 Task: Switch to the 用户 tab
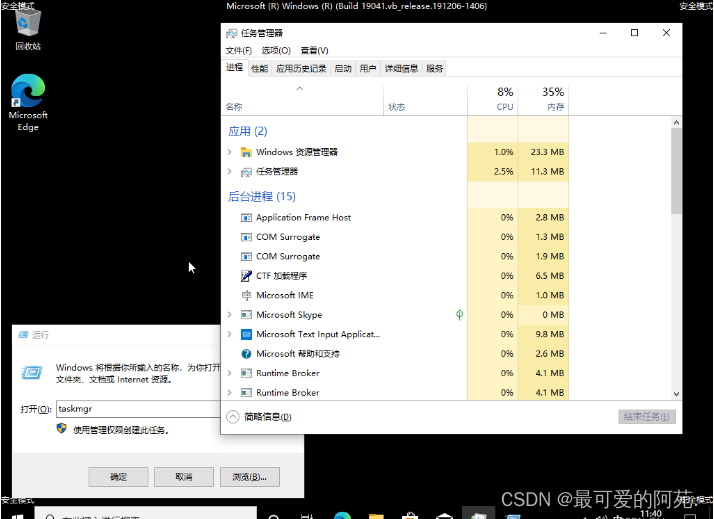coord(368,69)
